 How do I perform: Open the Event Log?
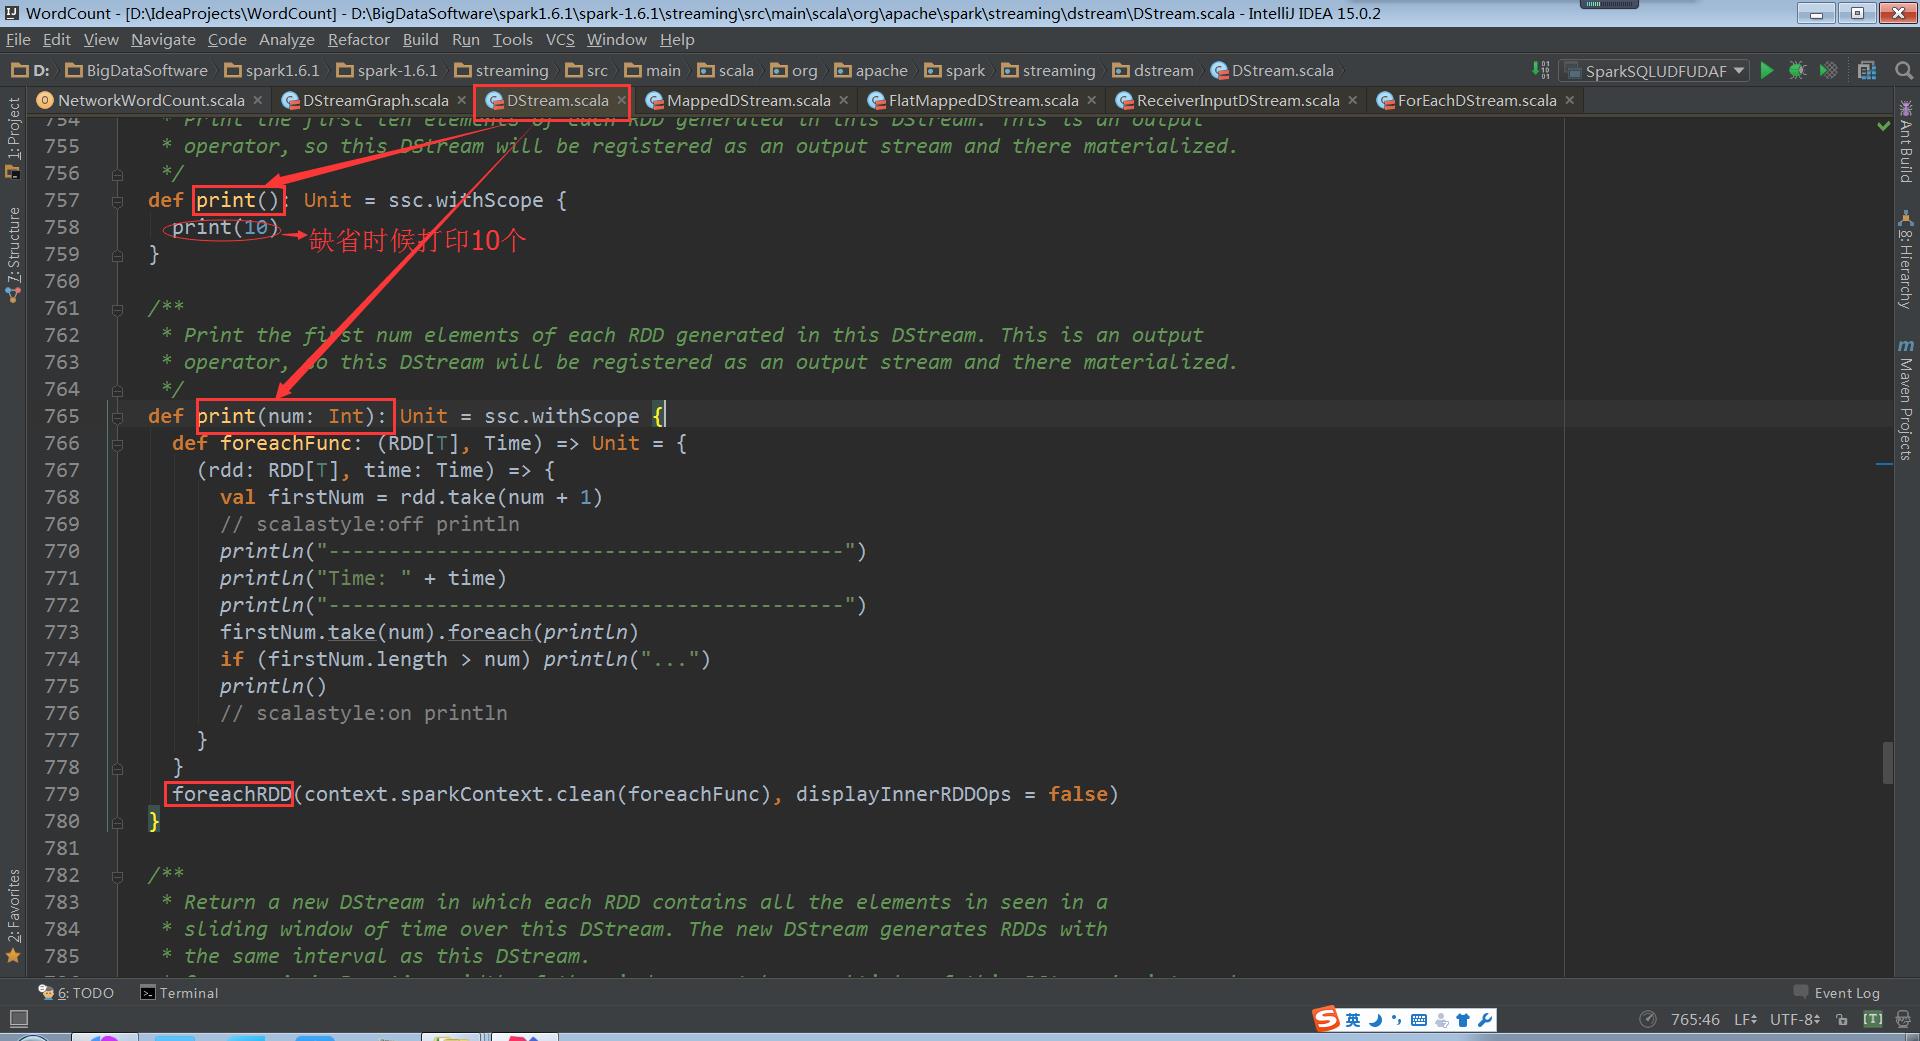tap(1837, 993)
